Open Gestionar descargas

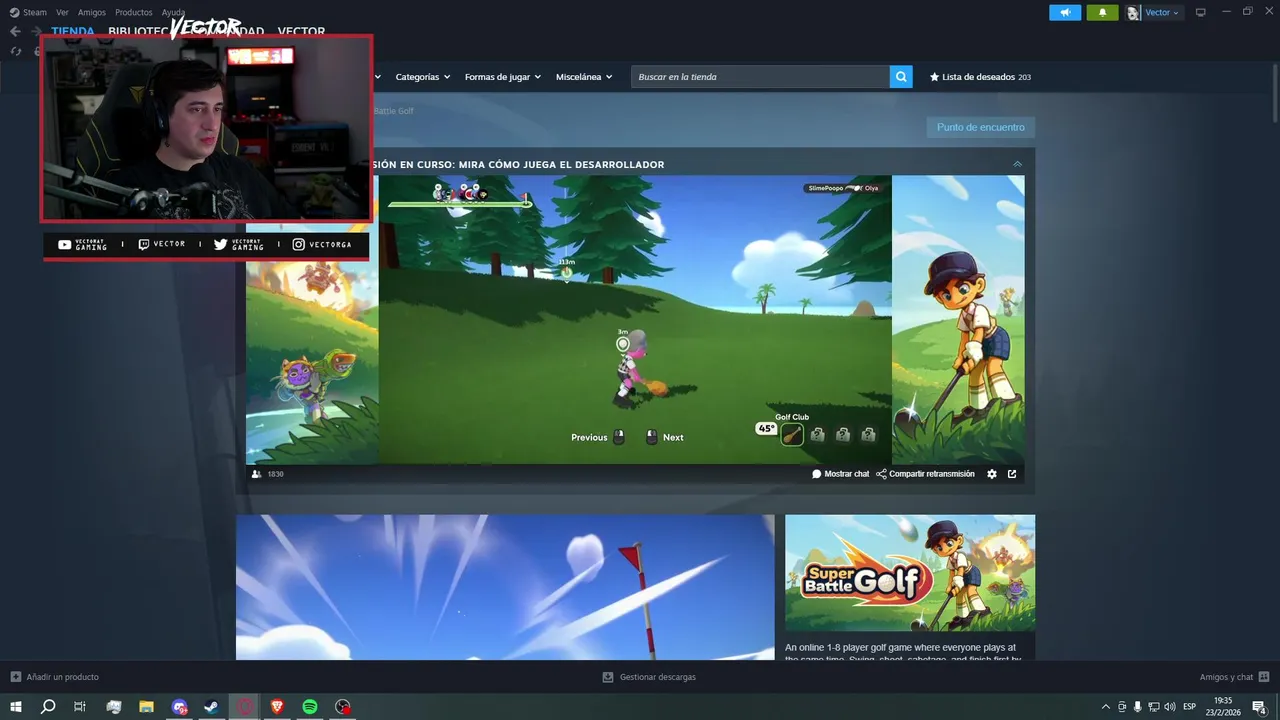click(649, 677)
